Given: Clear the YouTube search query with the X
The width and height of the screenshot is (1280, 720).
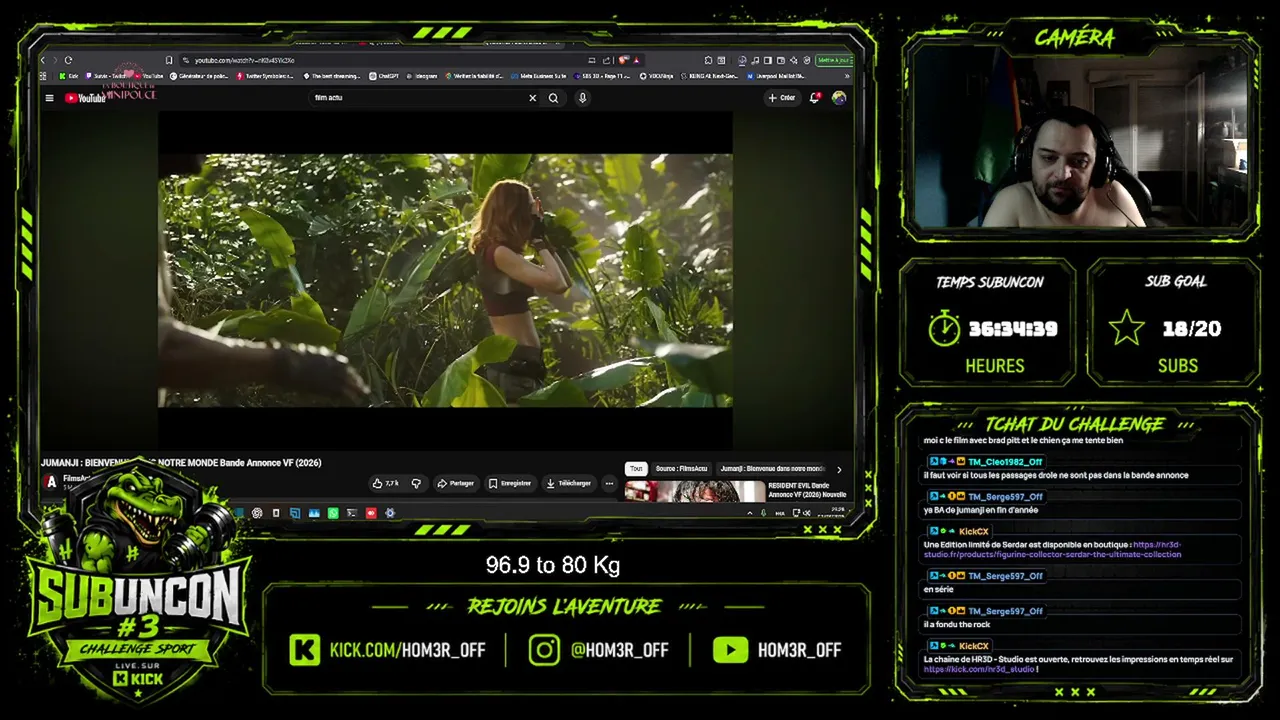Looking at the screenshot, I should pos(532,98).
